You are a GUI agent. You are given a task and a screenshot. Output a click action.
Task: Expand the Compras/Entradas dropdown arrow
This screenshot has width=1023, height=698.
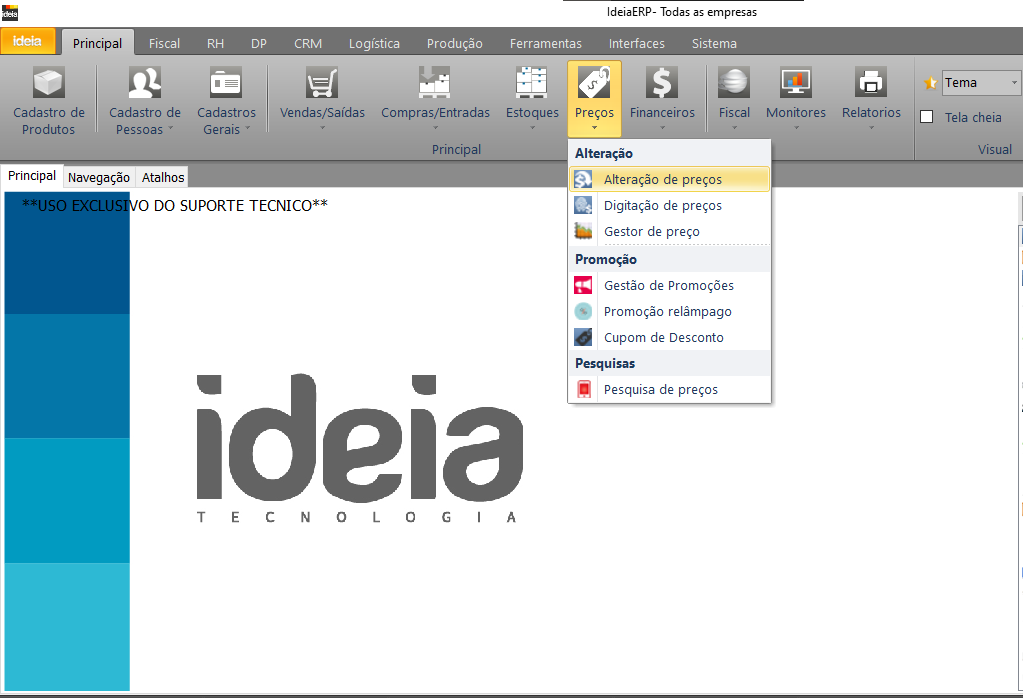coord(435,128)
